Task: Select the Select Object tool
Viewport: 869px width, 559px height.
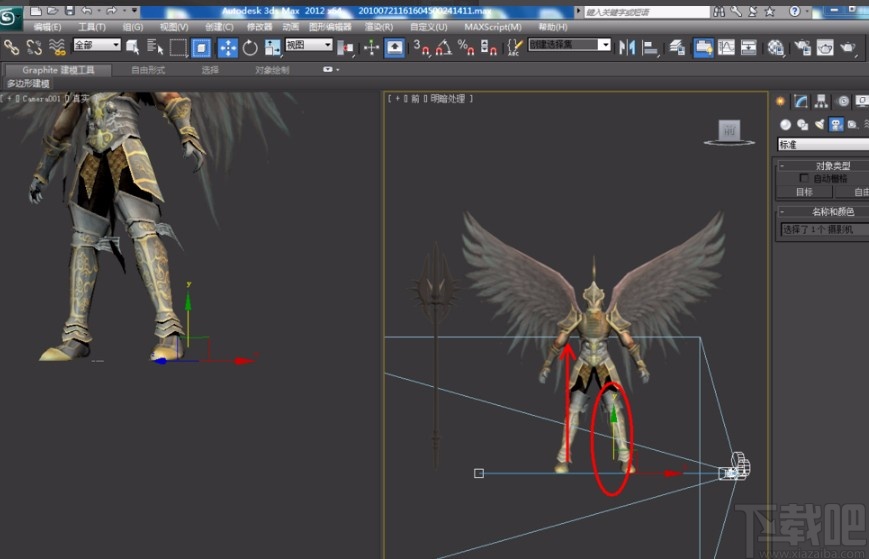Action: click(132, 48)
